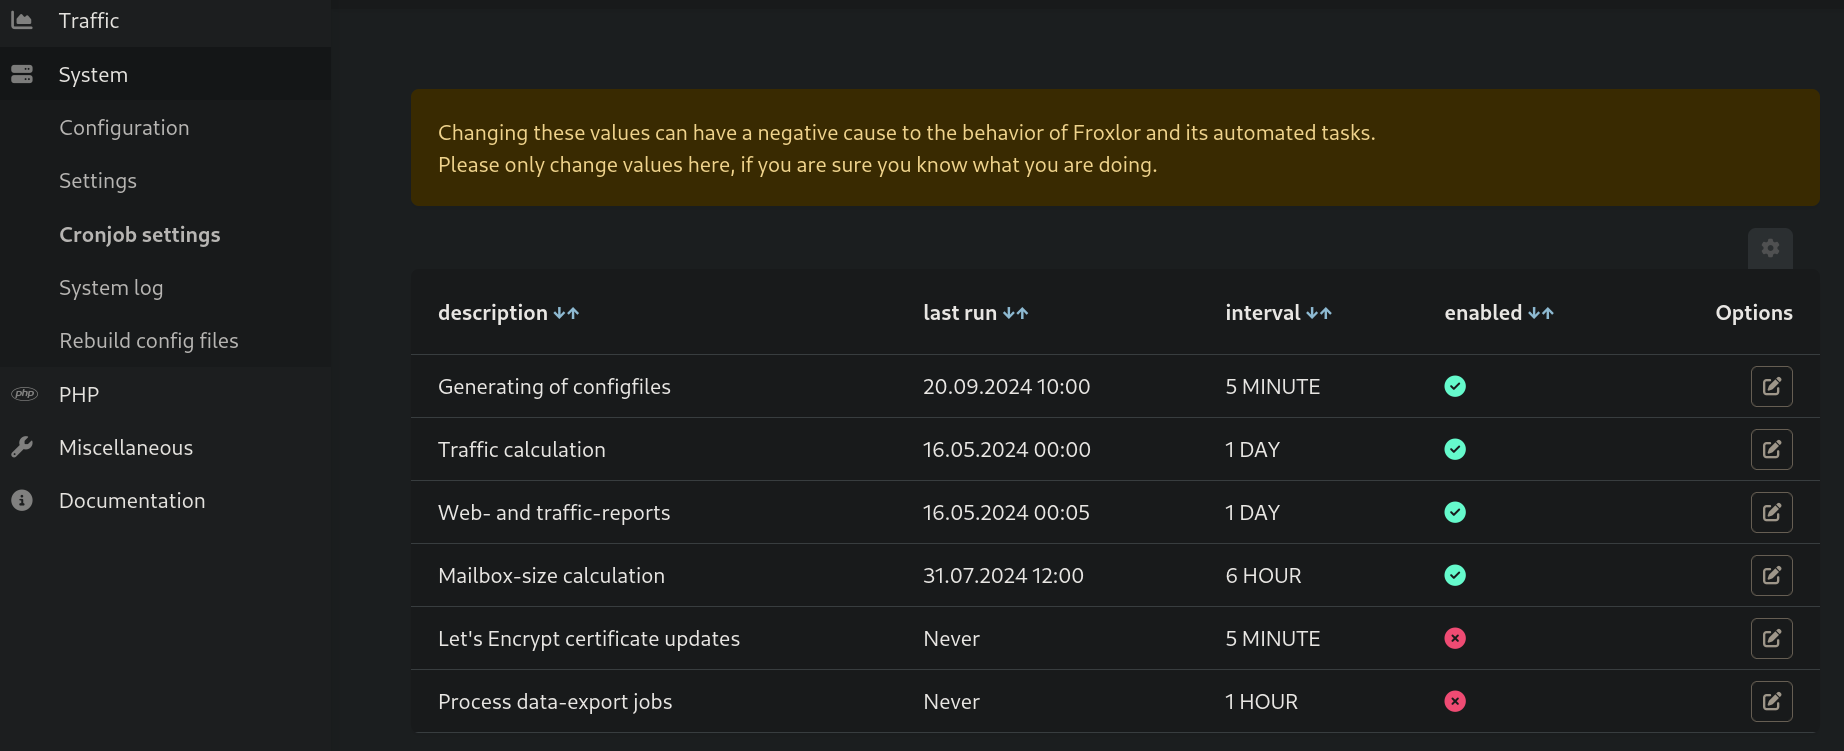Click the Traffic chart icon in sidebar
The width and height of the screenshot is (1844, 751).
pyautogui.click(x=22, y=20)
